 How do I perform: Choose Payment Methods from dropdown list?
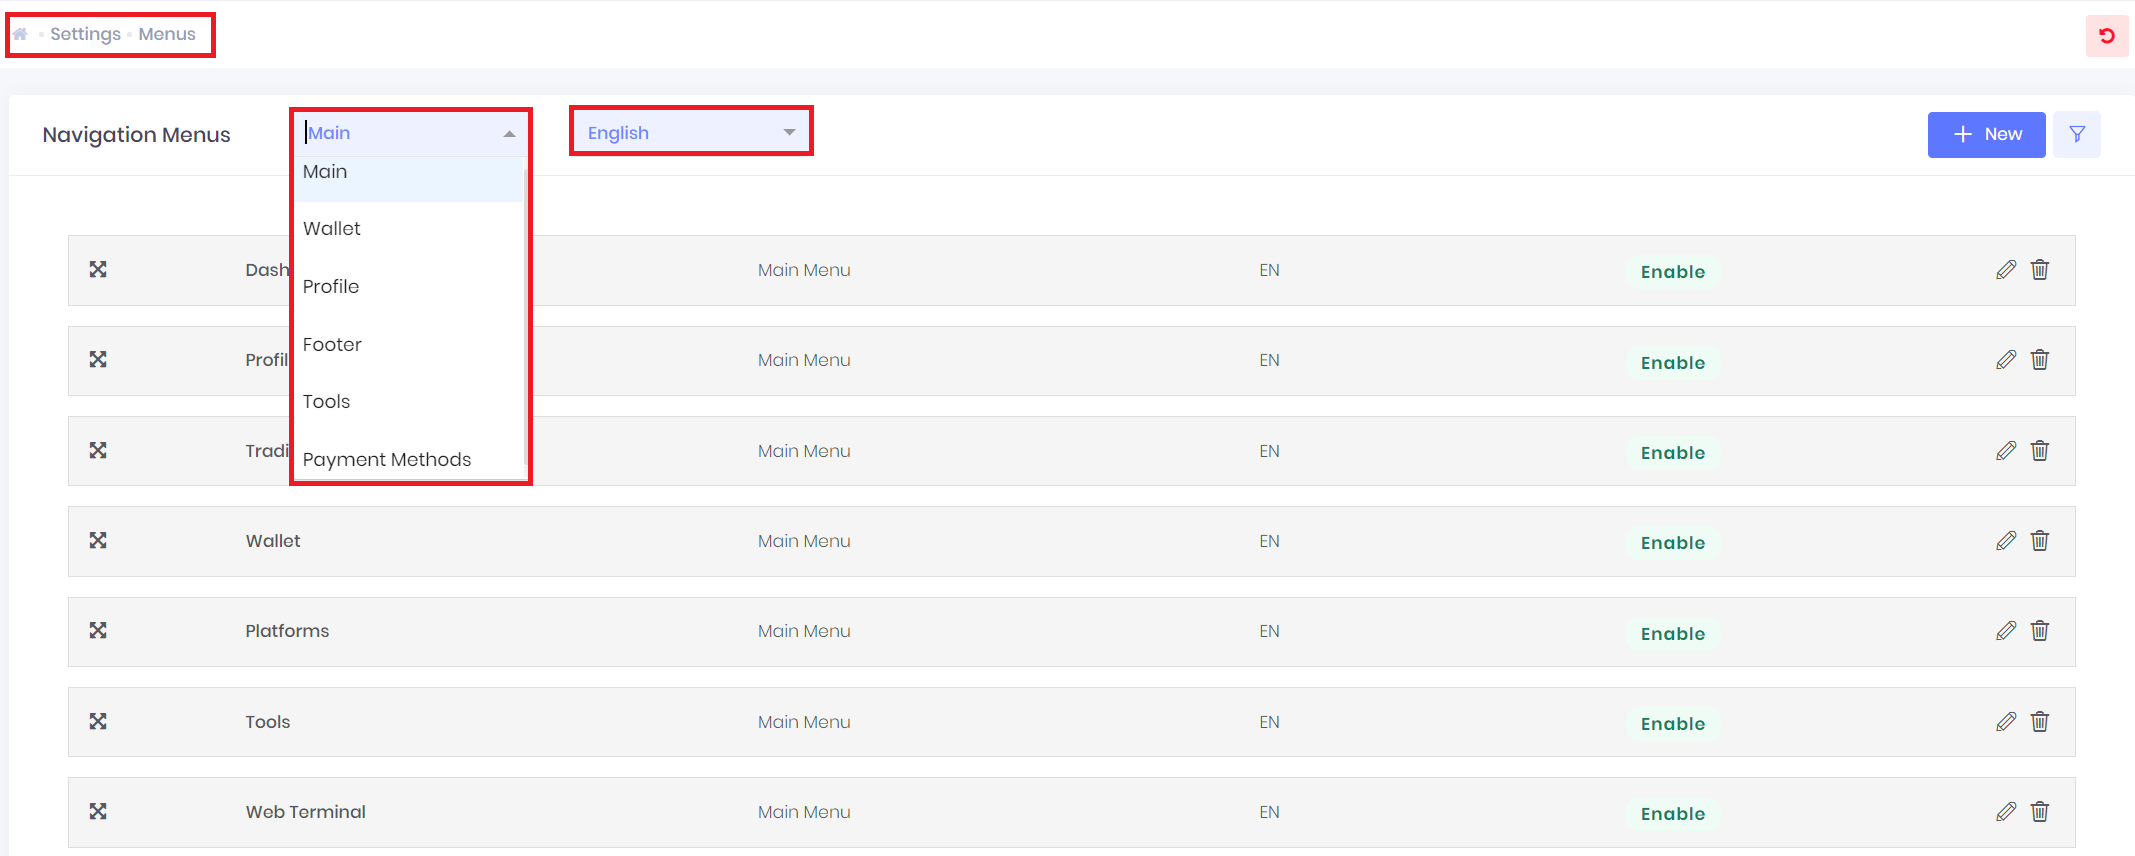pos(387,460)
